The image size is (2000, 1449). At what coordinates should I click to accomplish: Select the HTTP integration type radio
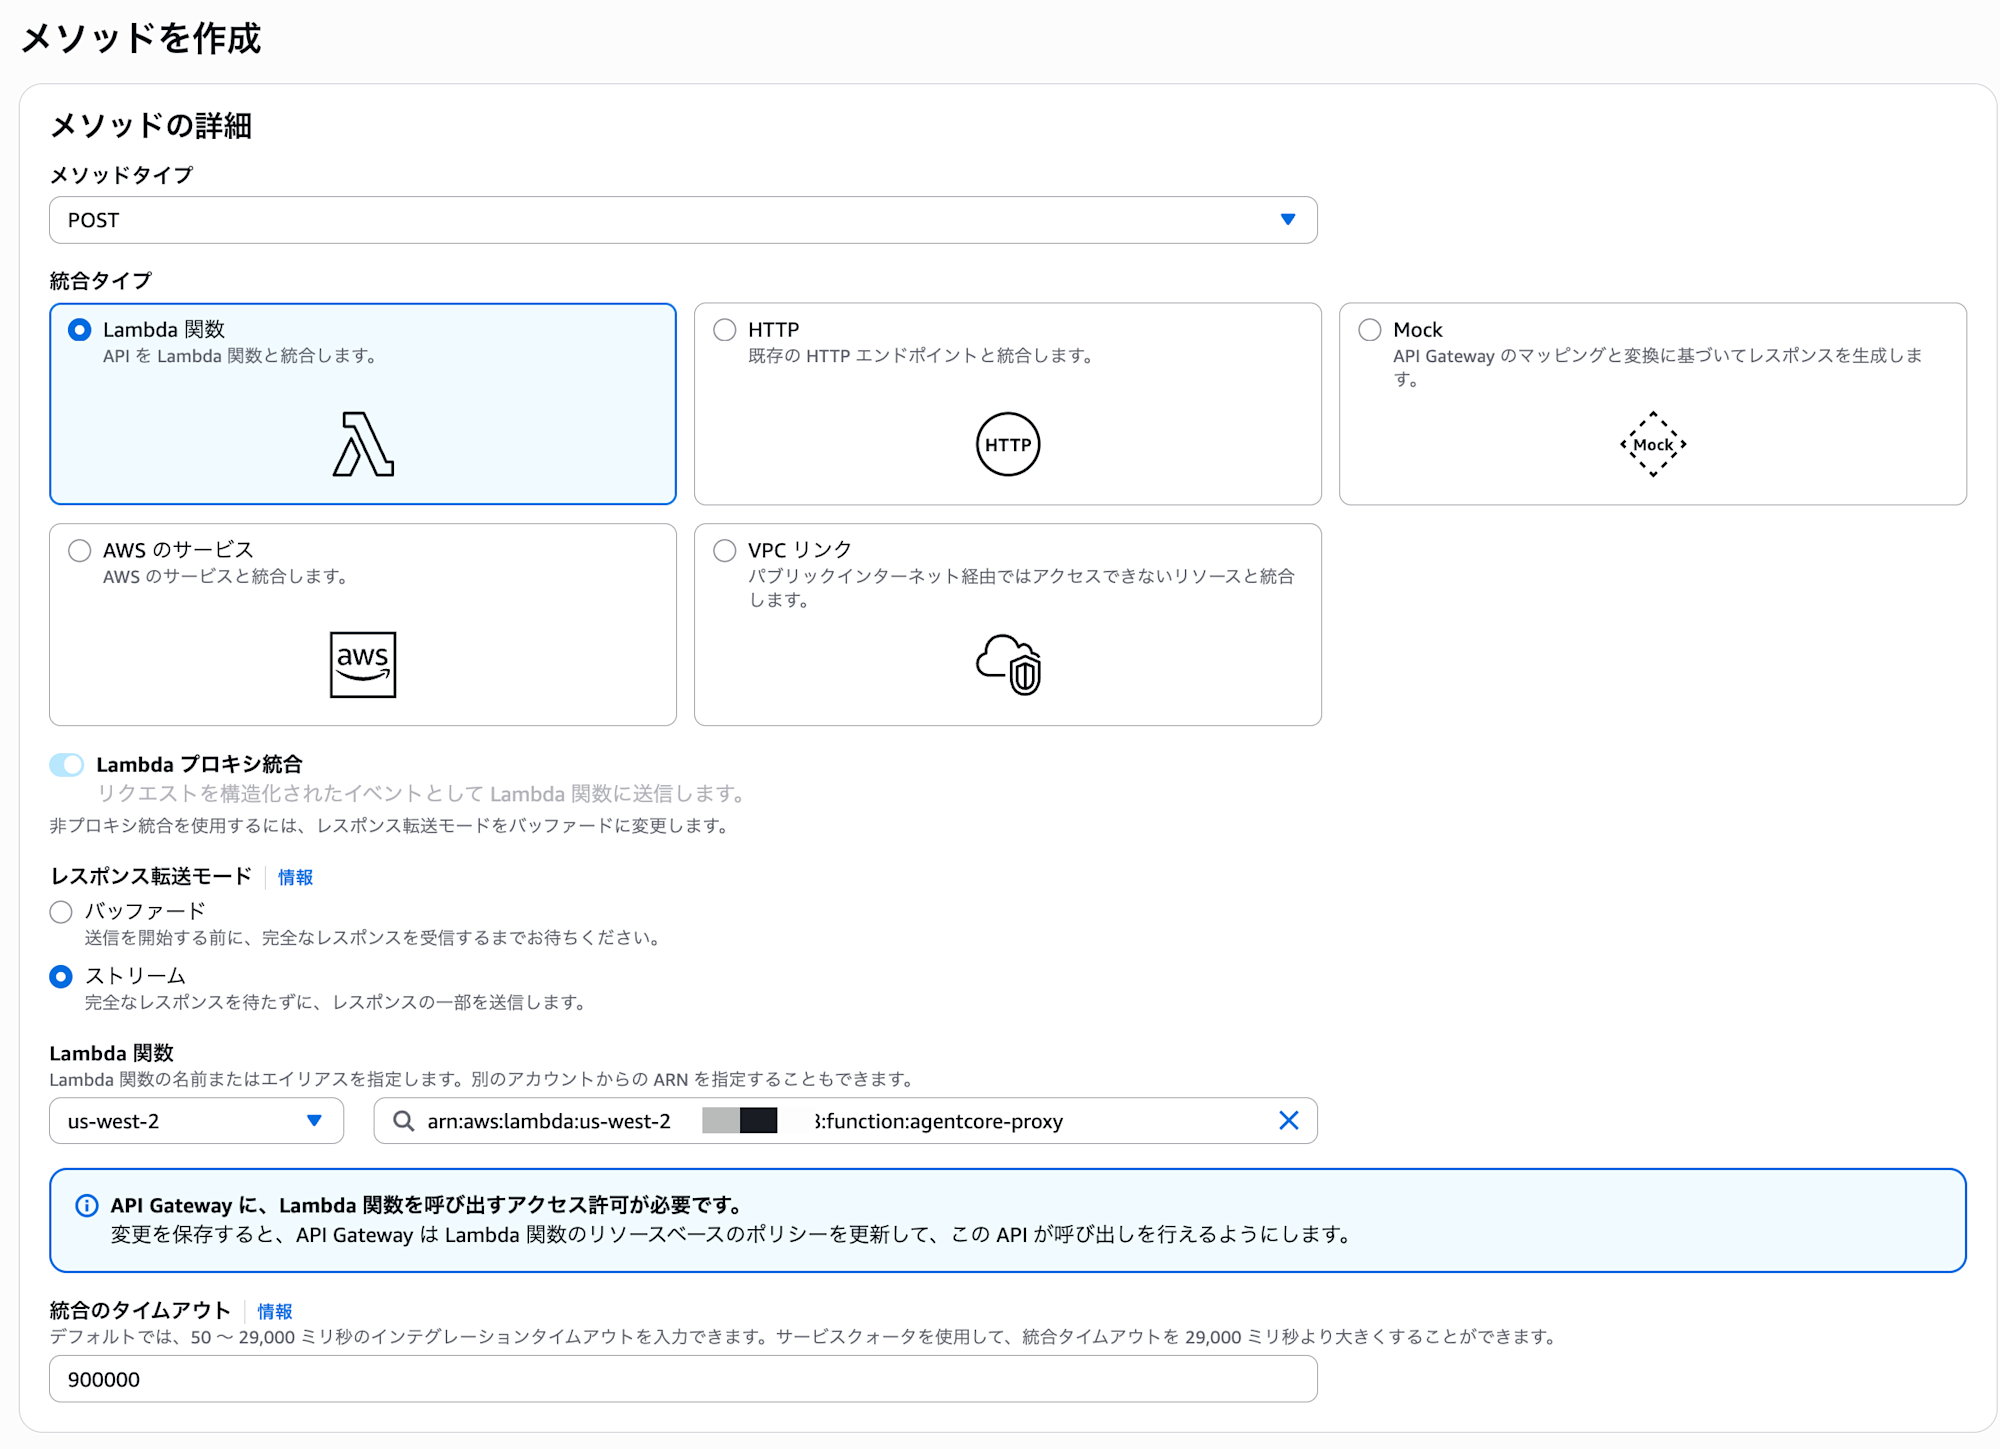725,330
